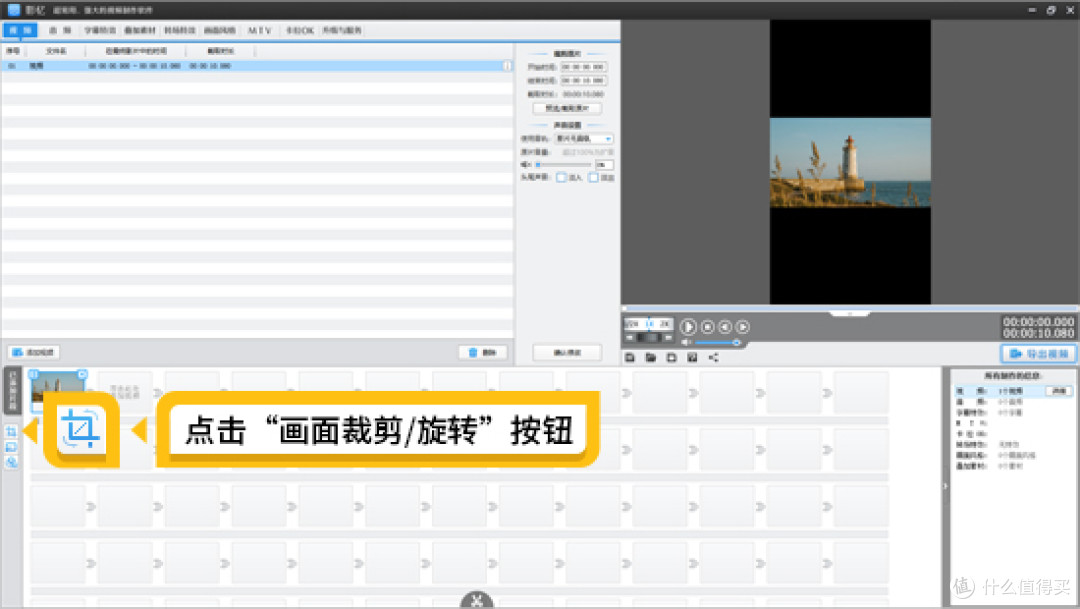This screenshot has width=1080, height=609.
Task: Click the Add Video (添加视频) button
Action: (34, 352)
